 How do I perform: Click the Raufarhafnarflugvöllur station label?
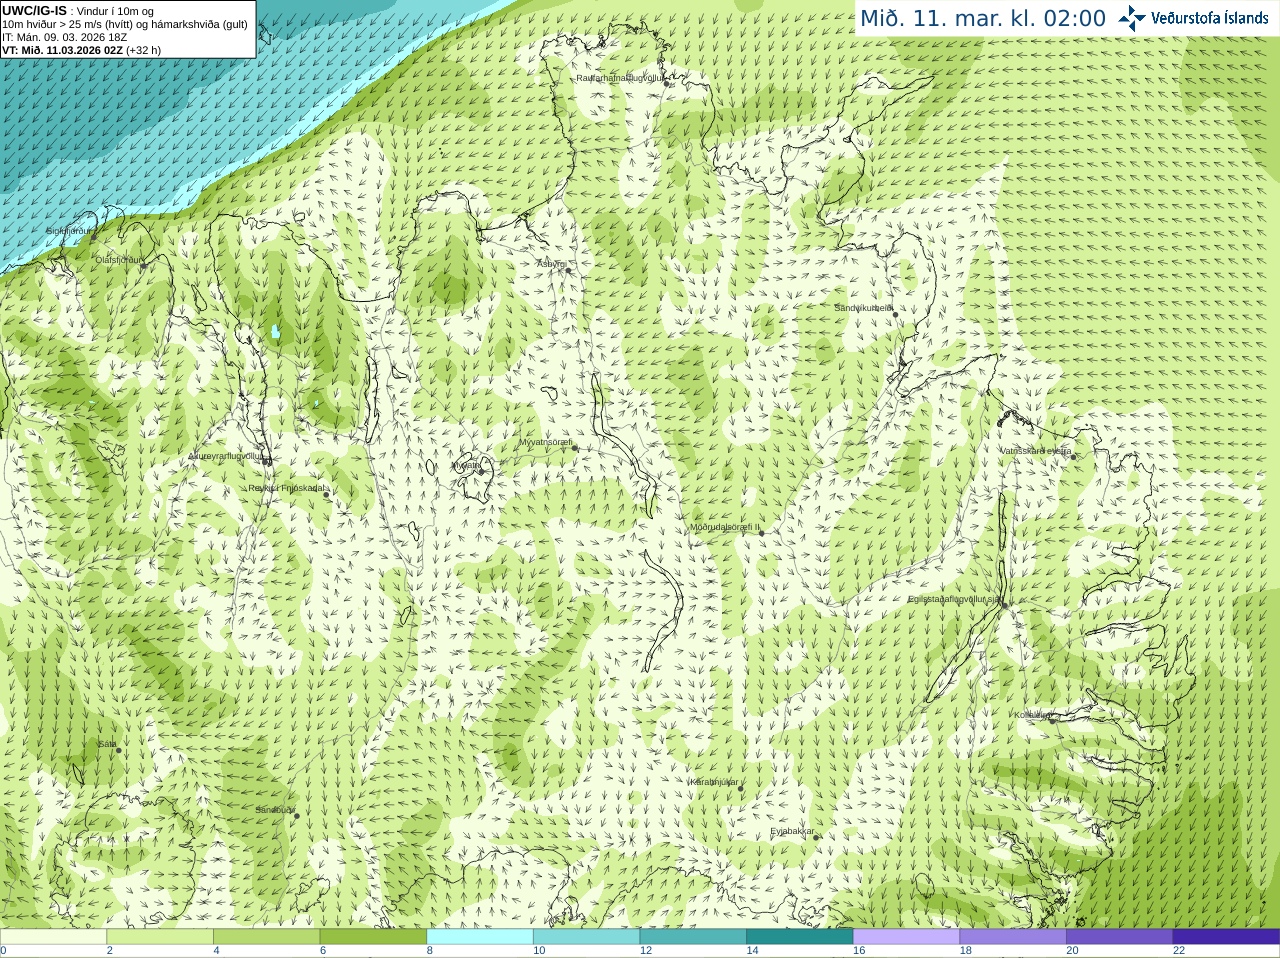(x=620, y=78)
